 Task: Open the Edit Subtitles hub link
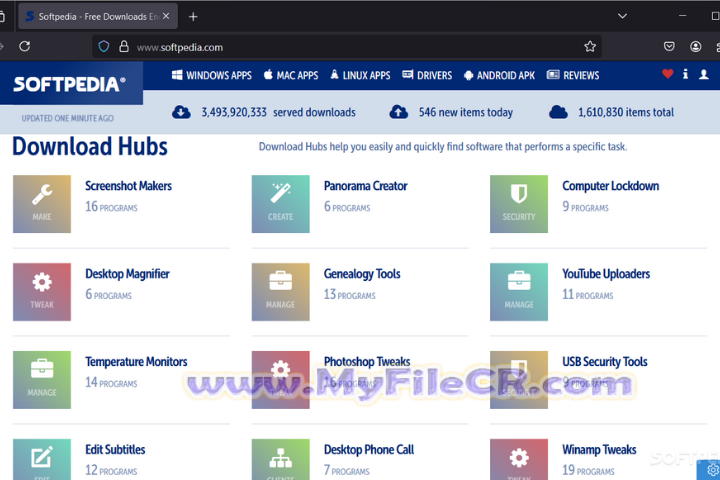point(115,450)
